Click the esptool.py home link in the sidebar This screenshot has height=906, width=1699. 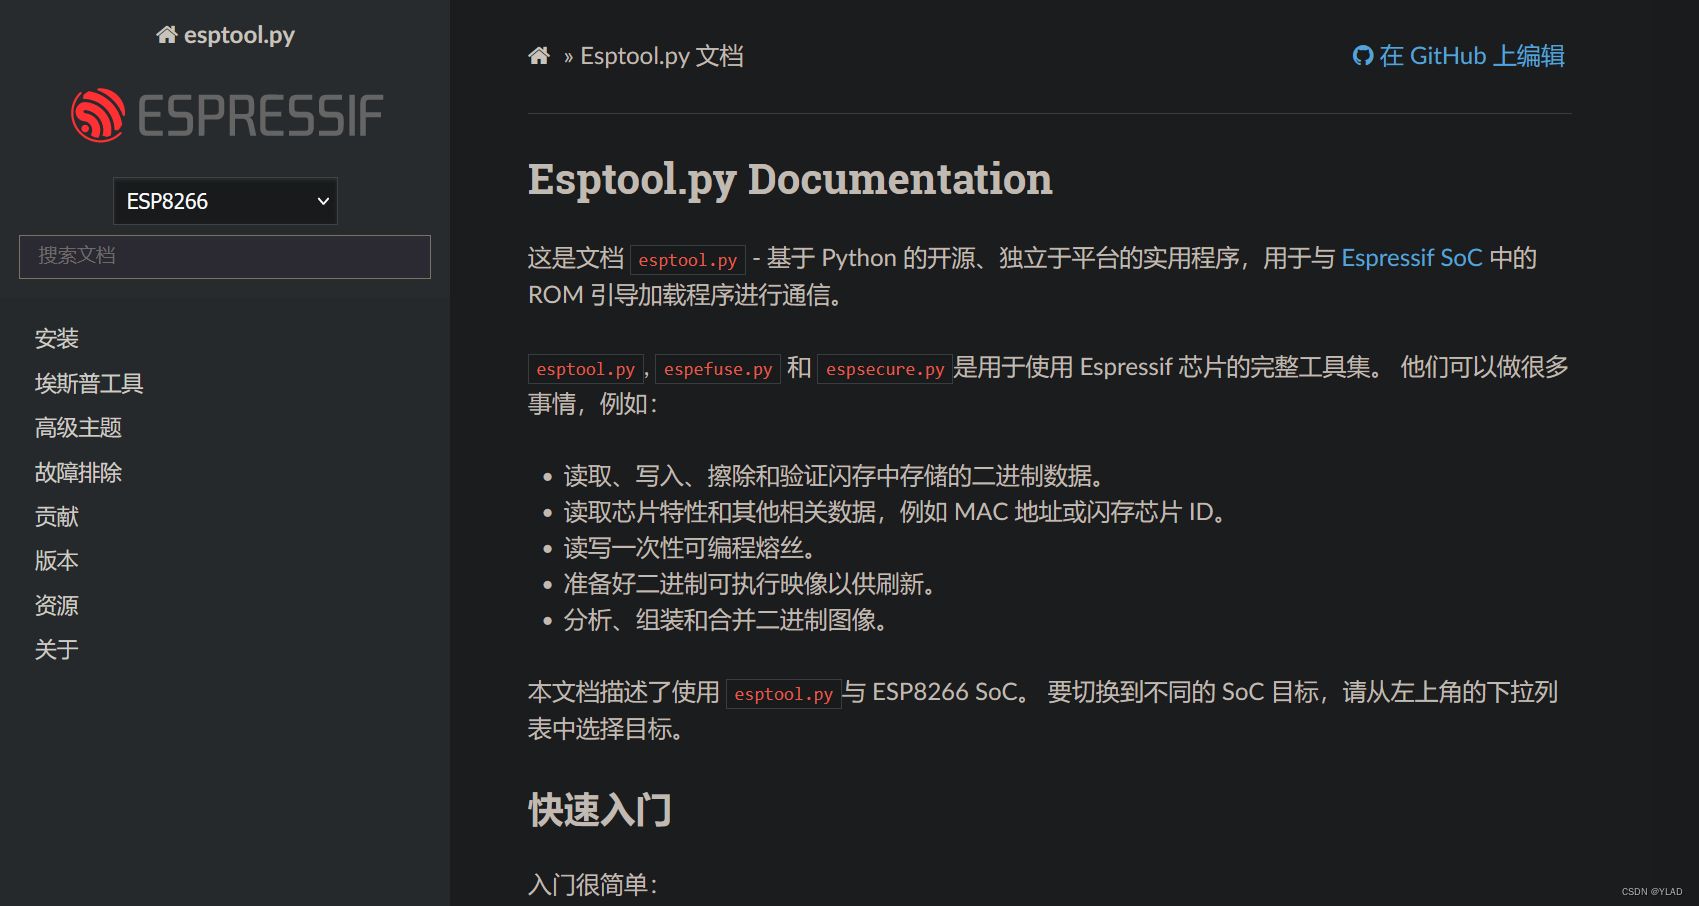click(226, 35)
